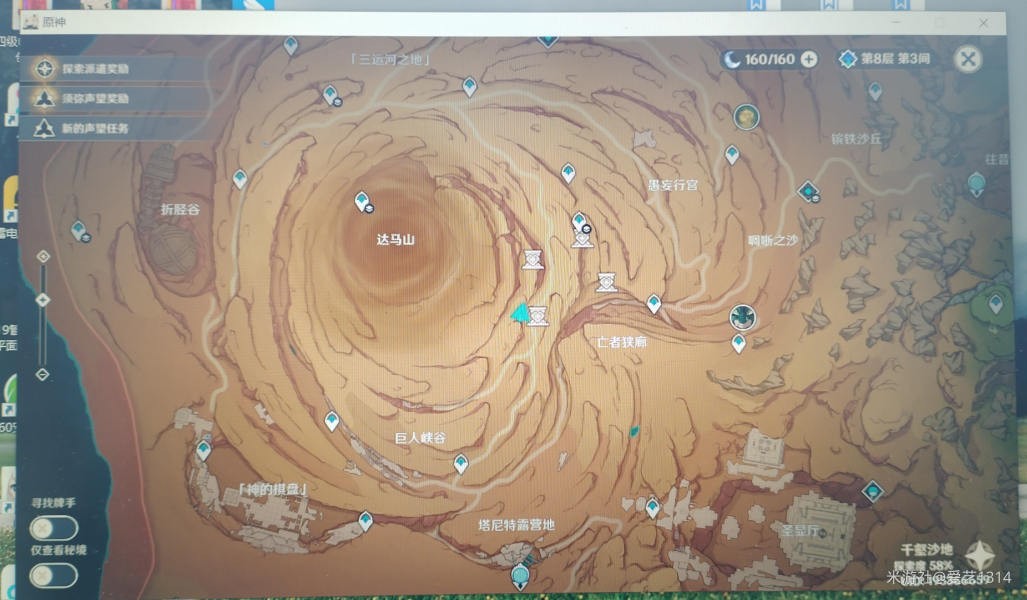
Task: Select the hourglass marker beside the teal player arrow
Action: click(x=538, y=316)
